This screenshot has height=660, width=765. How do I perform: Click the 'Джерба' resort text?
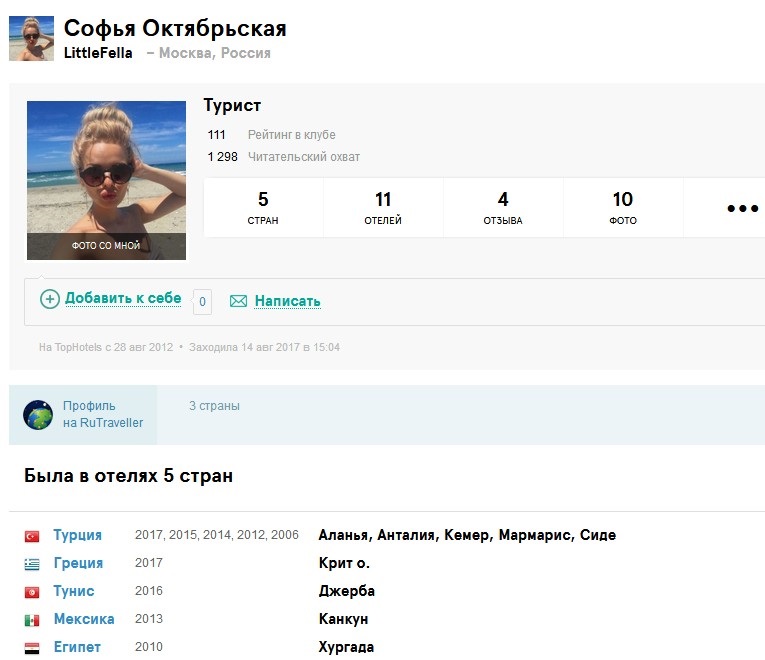(346, 591)
